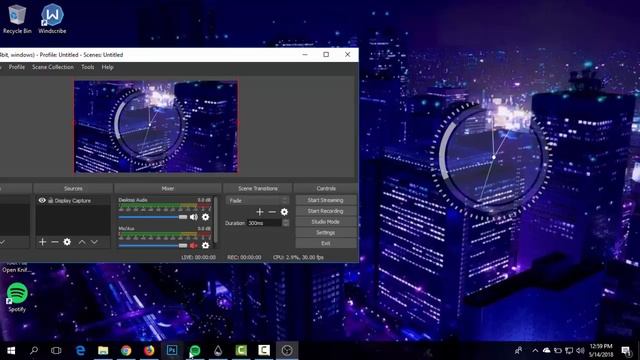Adjust the Mic/Aux volume slider
640x360 pixels.
[x=153, y=246]
